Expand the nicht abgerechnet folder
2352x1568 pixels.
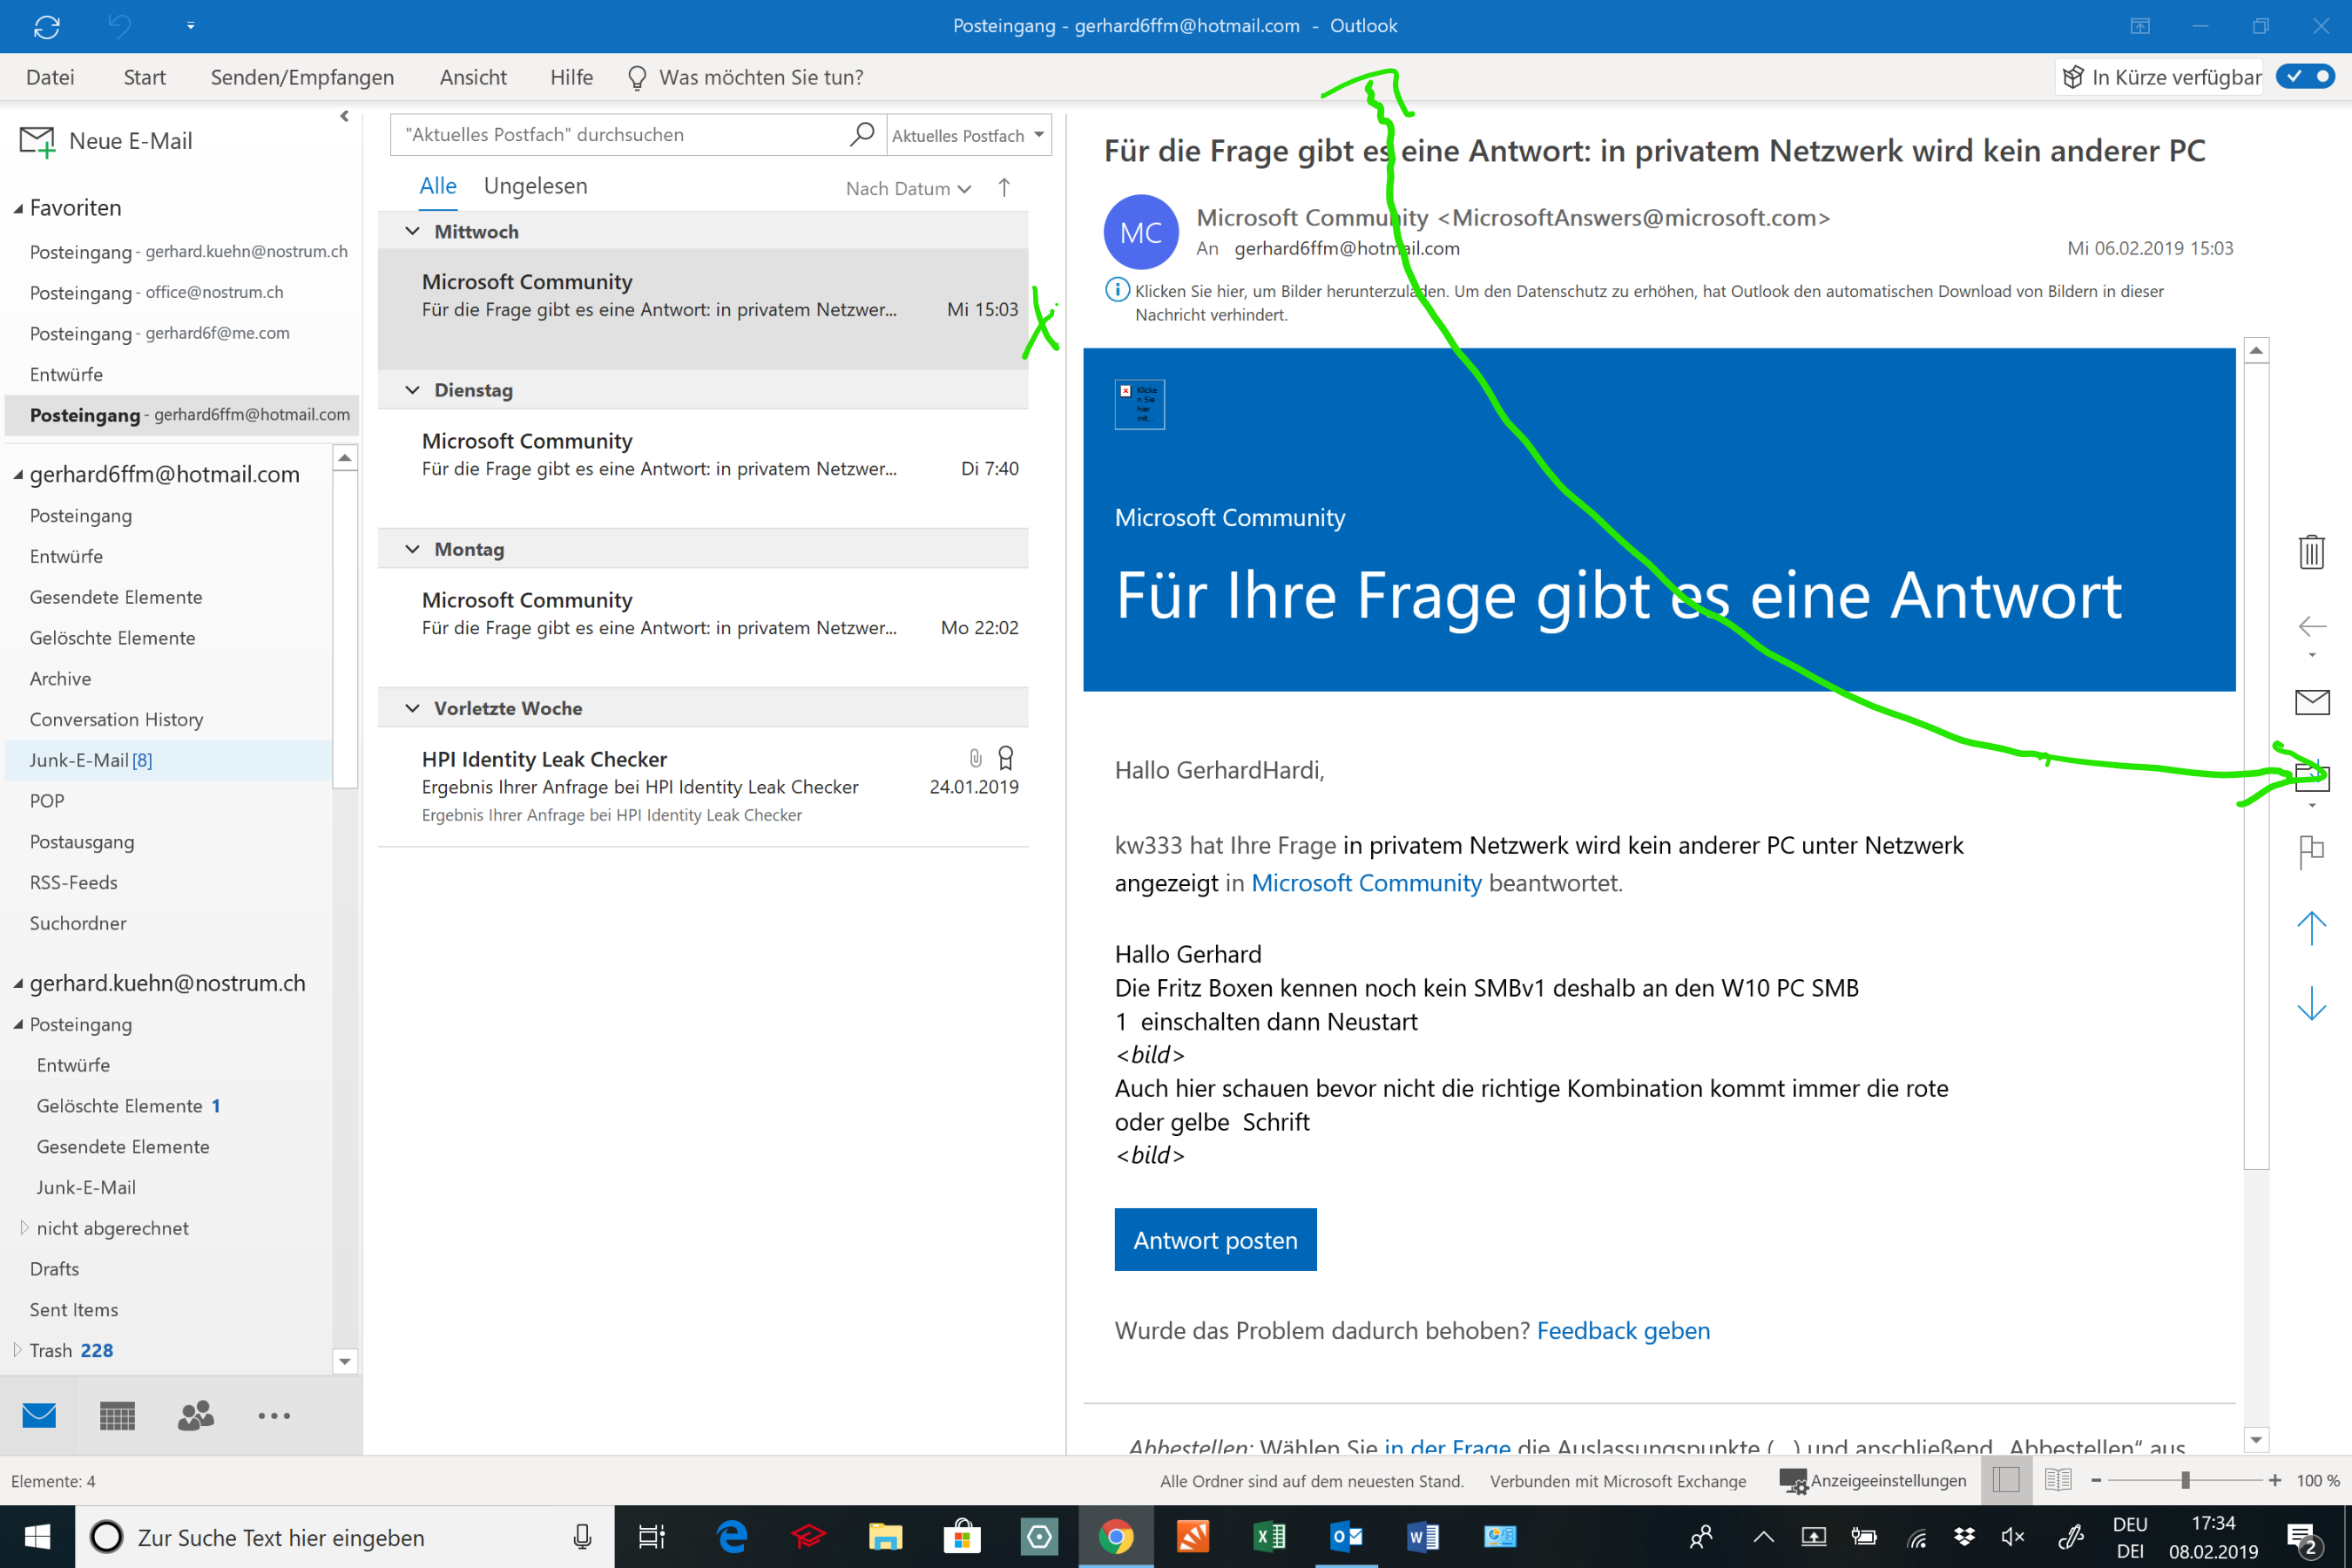pos(23,1227)
